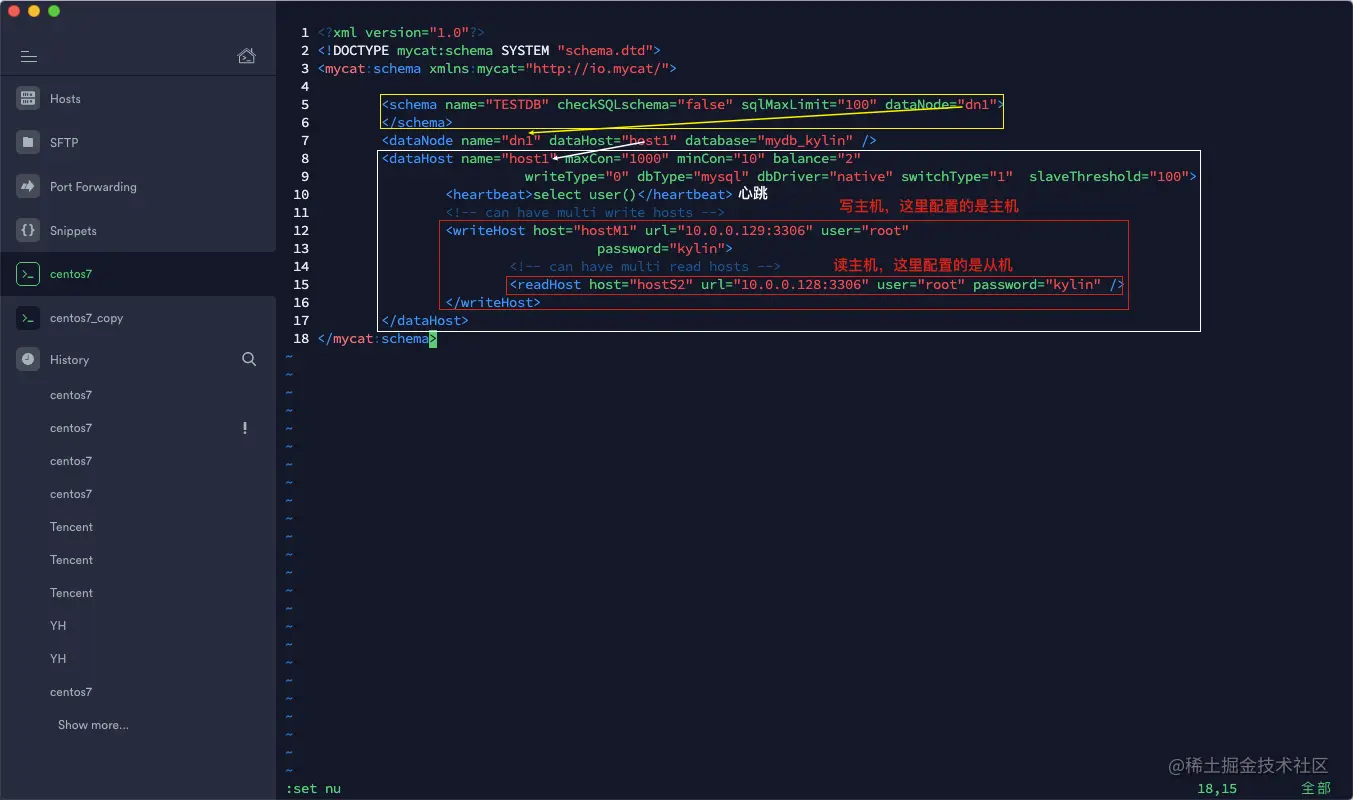Click the dbType "mysql" value
The height and width of the screenshot is (800, 1353).
(721, 177)
